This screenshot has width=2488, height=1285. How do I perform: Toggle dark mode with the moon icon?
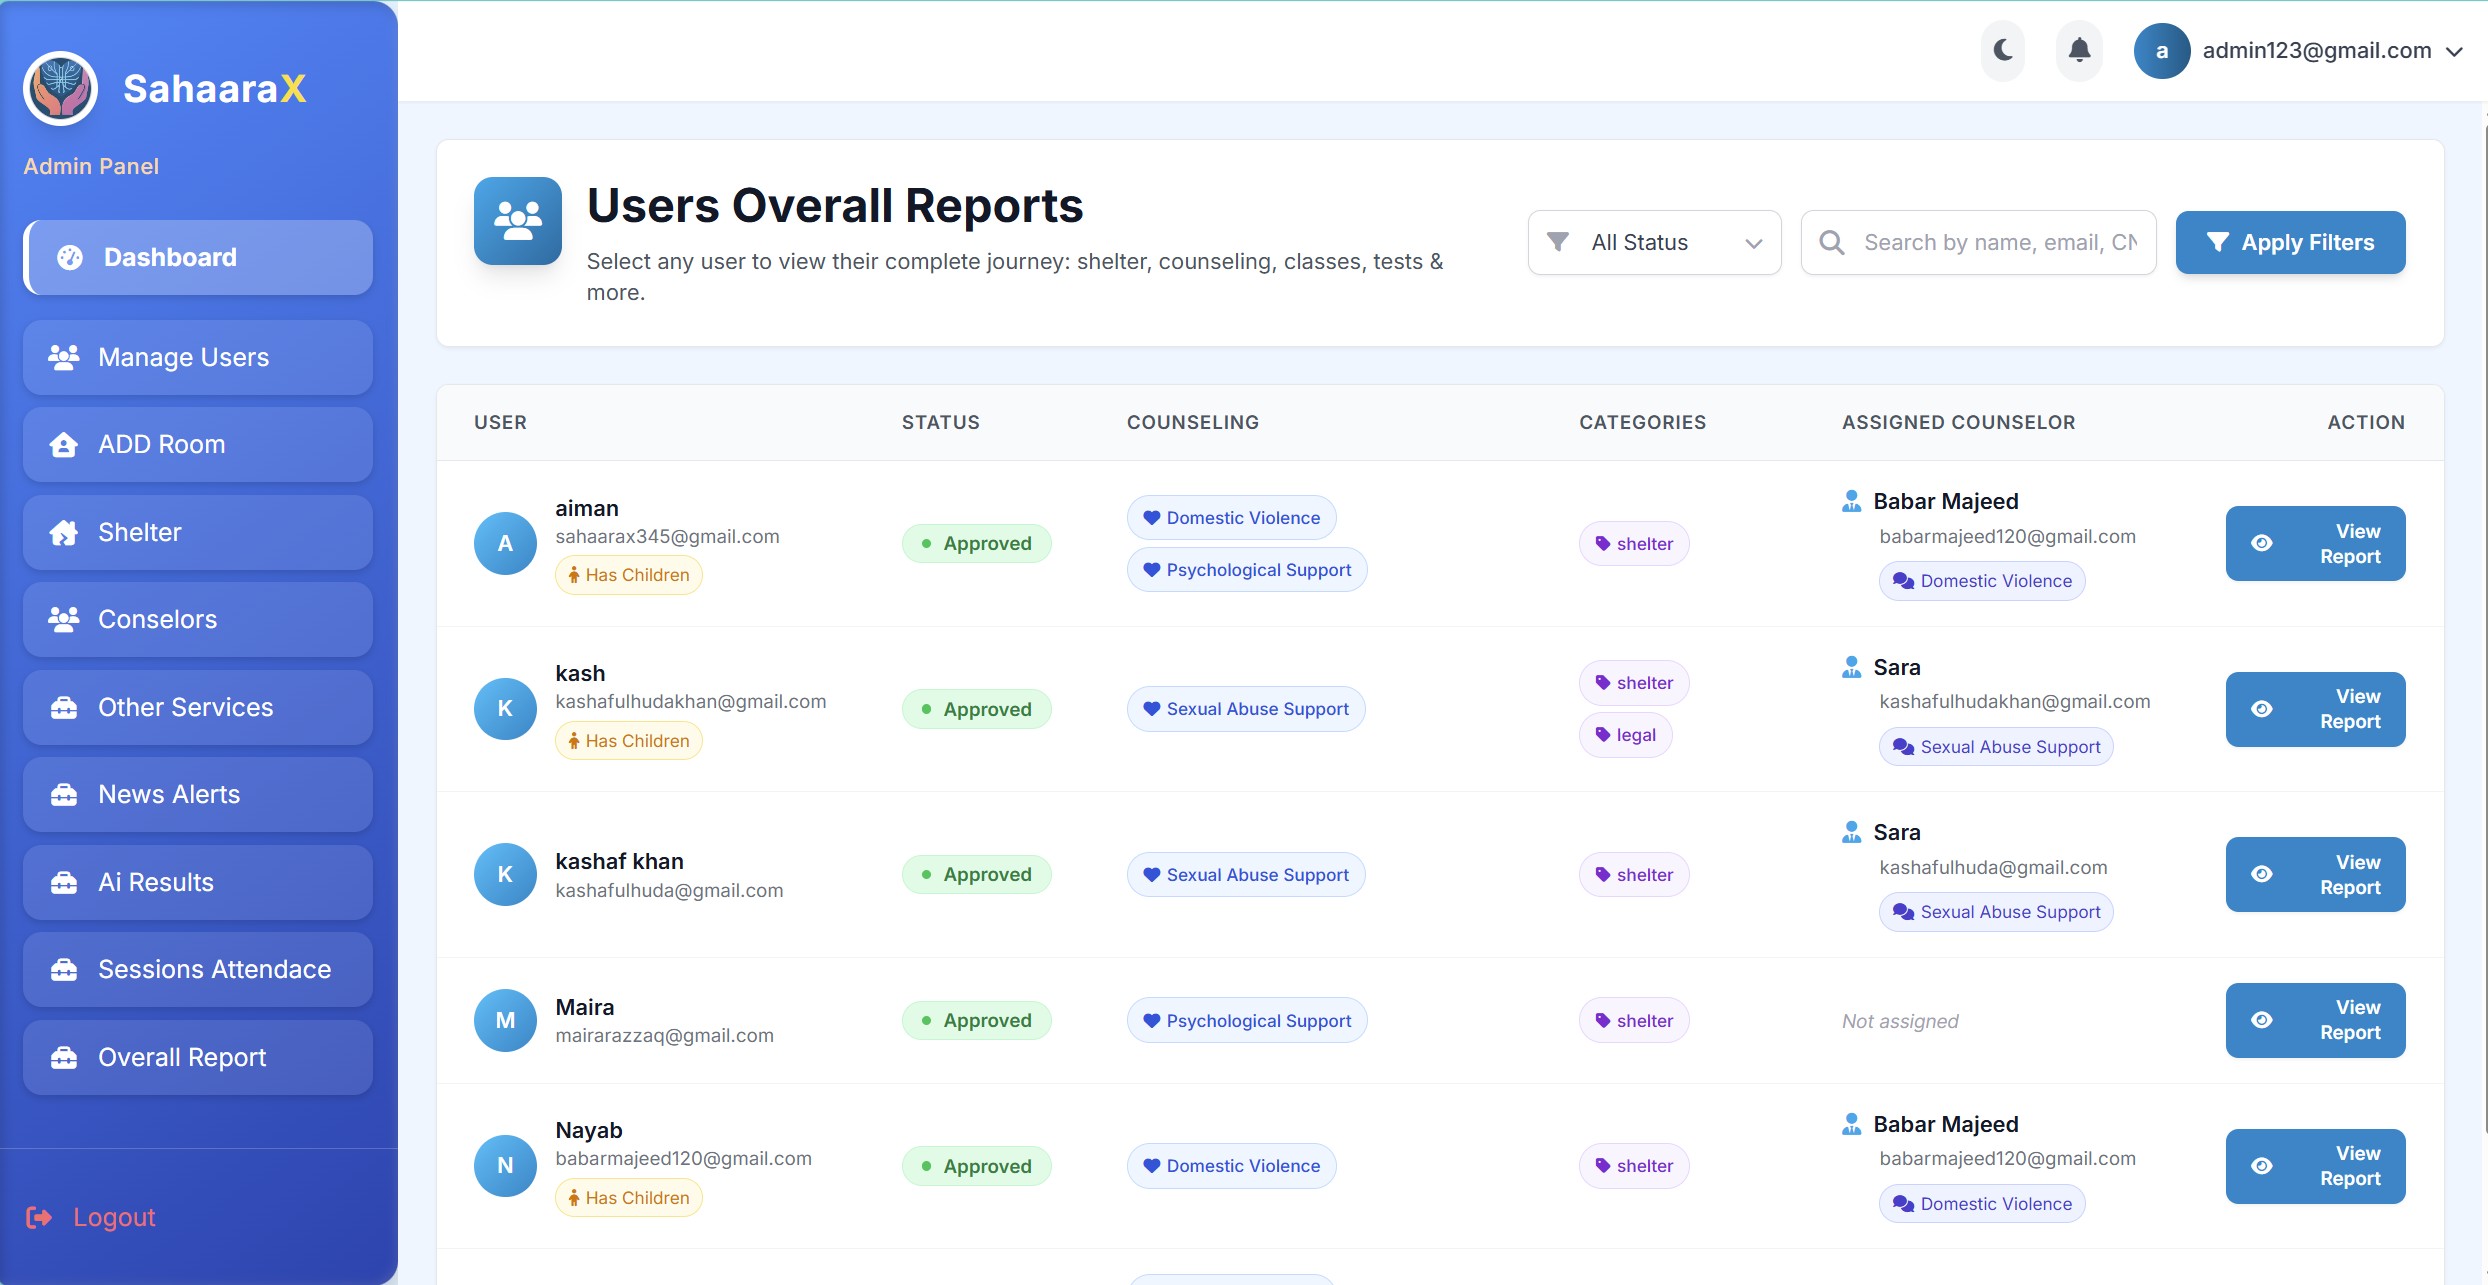[2003, 50]
